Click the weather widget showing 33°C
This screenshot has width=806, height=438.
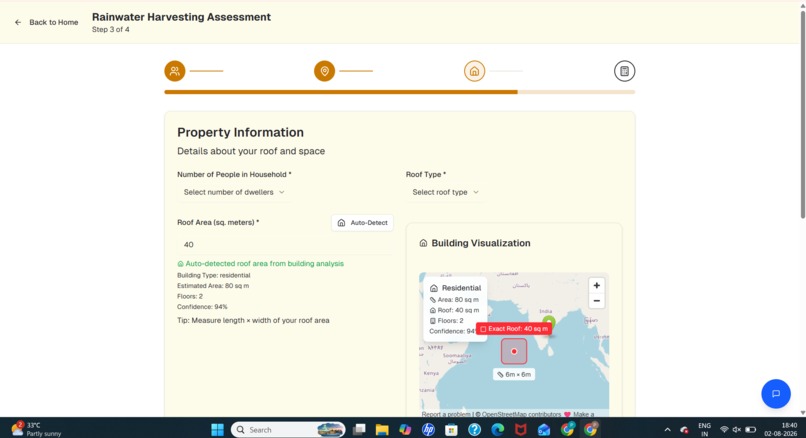tap(36, 429)
